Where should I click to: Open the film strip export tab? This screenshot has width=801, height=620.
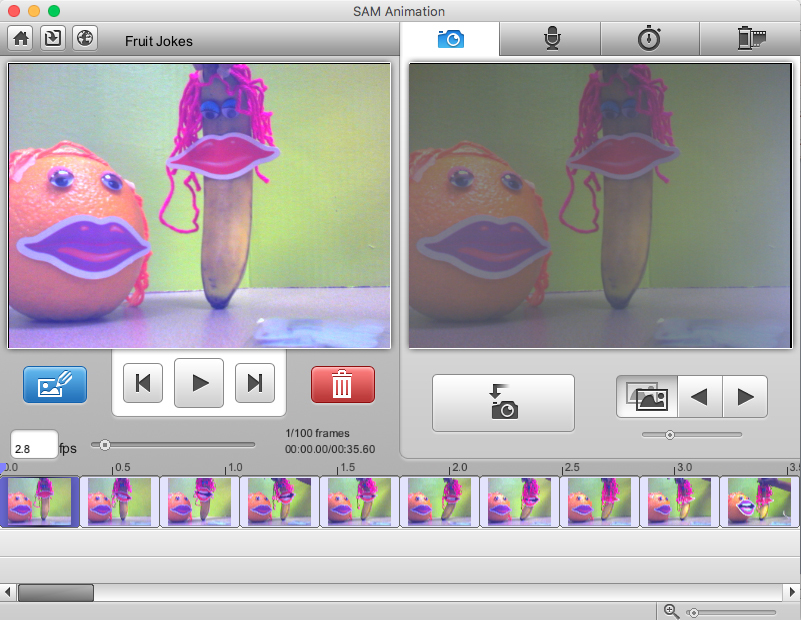751,39
